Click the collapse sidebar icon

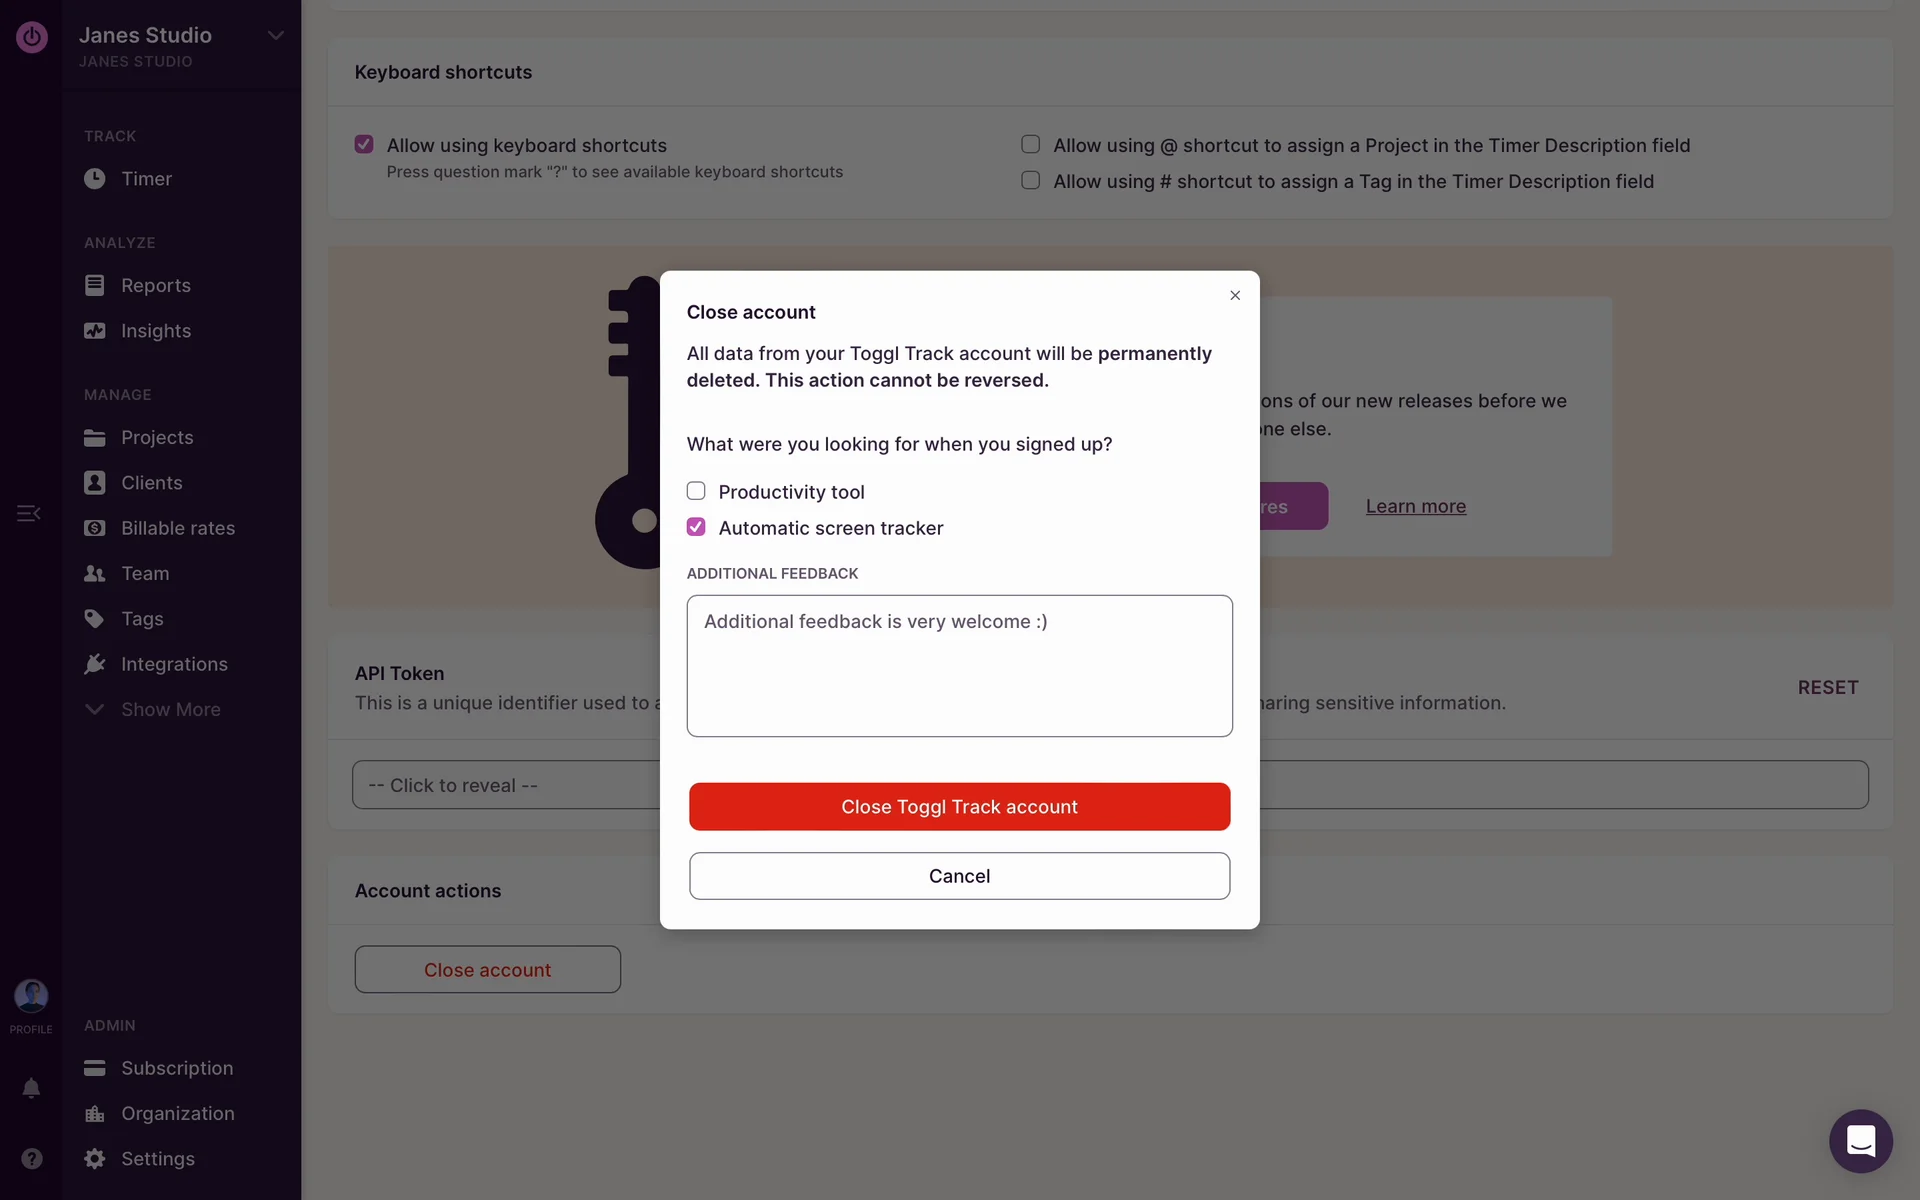28,513
